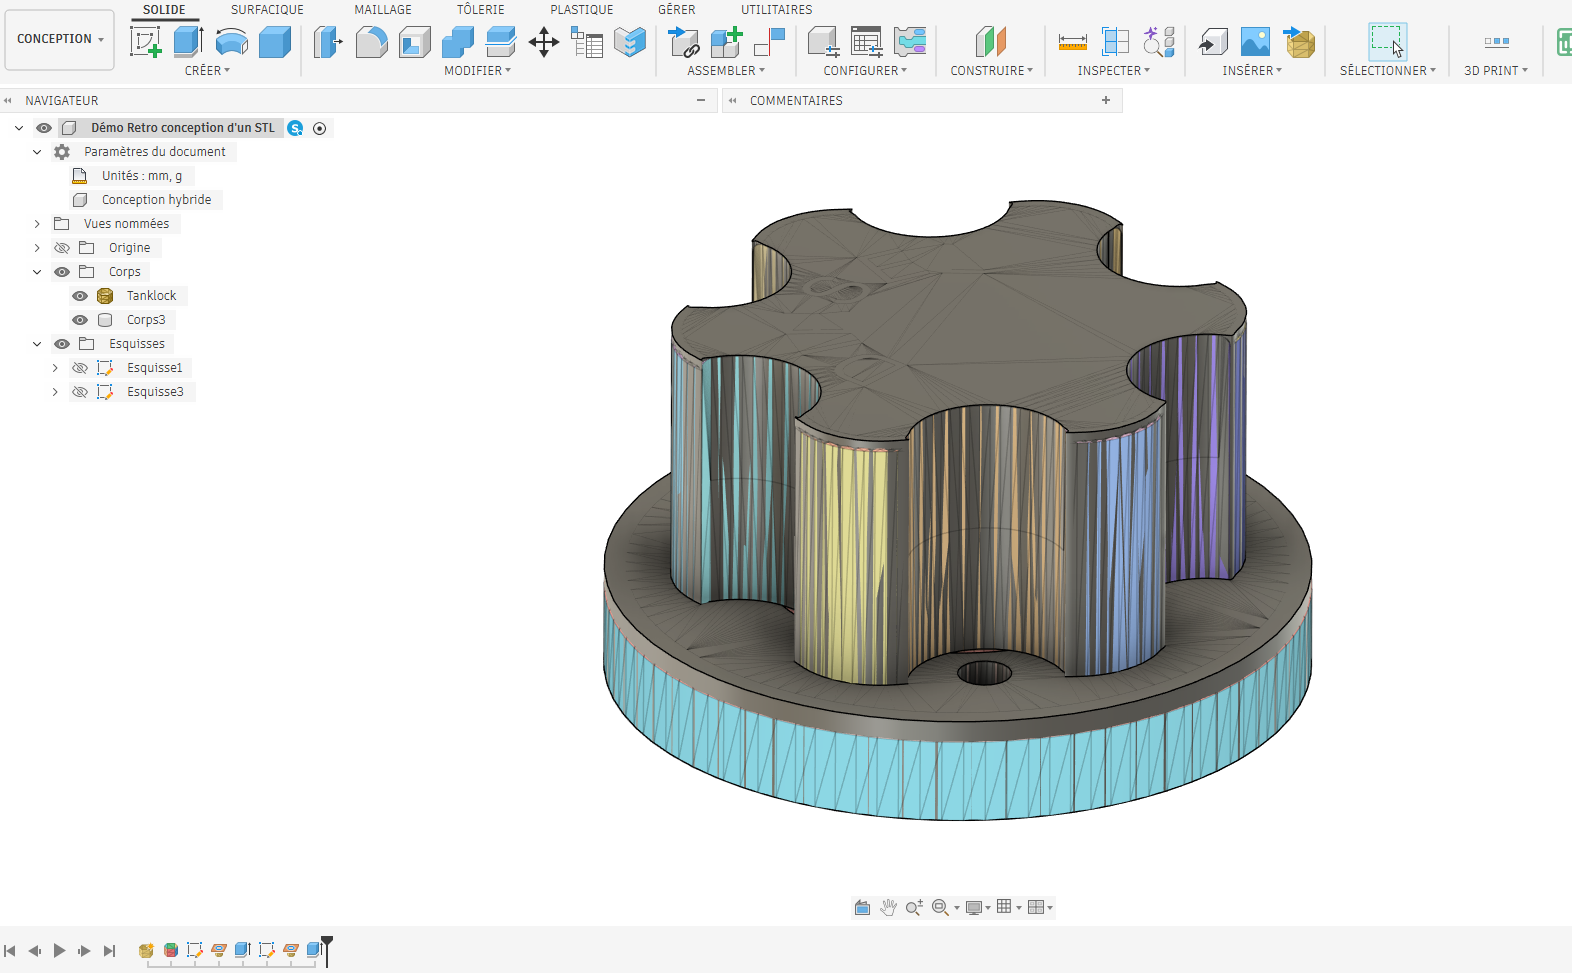This screenshot has height=973, width=1572.
Task: Collapse the root Démo Retro component tree
Action: 19,128
